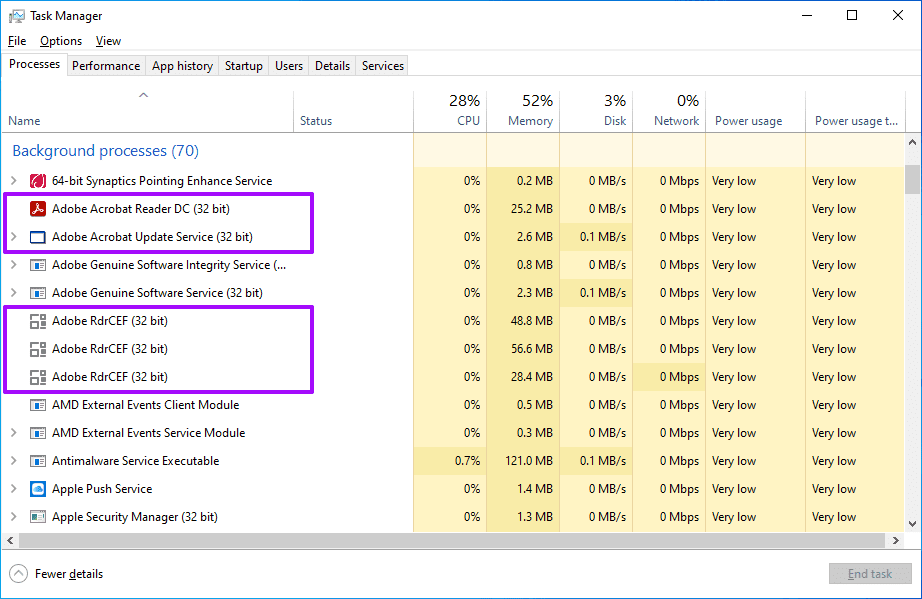
Task: Switch to the Performance tab
Action: (106, 66)
